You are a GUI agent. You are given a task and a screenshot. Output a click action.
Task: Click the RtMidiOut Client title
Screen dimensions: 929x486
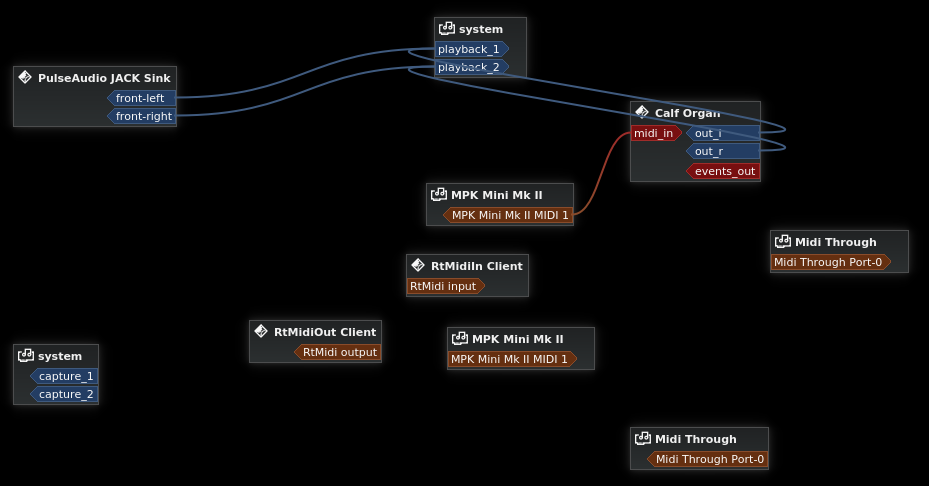pos(325,332)
